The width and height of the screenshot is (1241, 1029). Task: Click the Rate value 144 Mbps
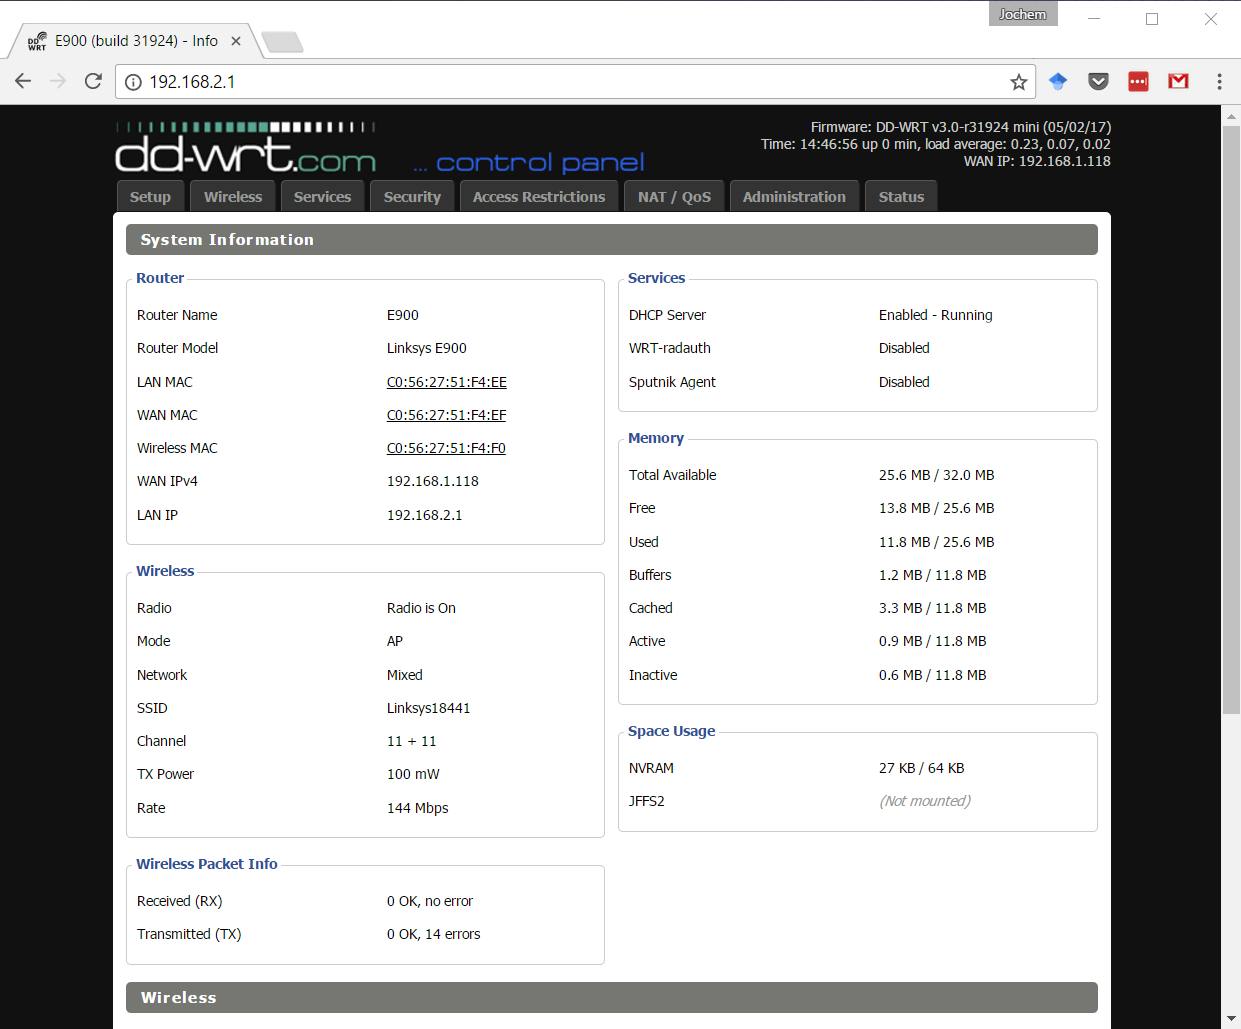[417, 808]
